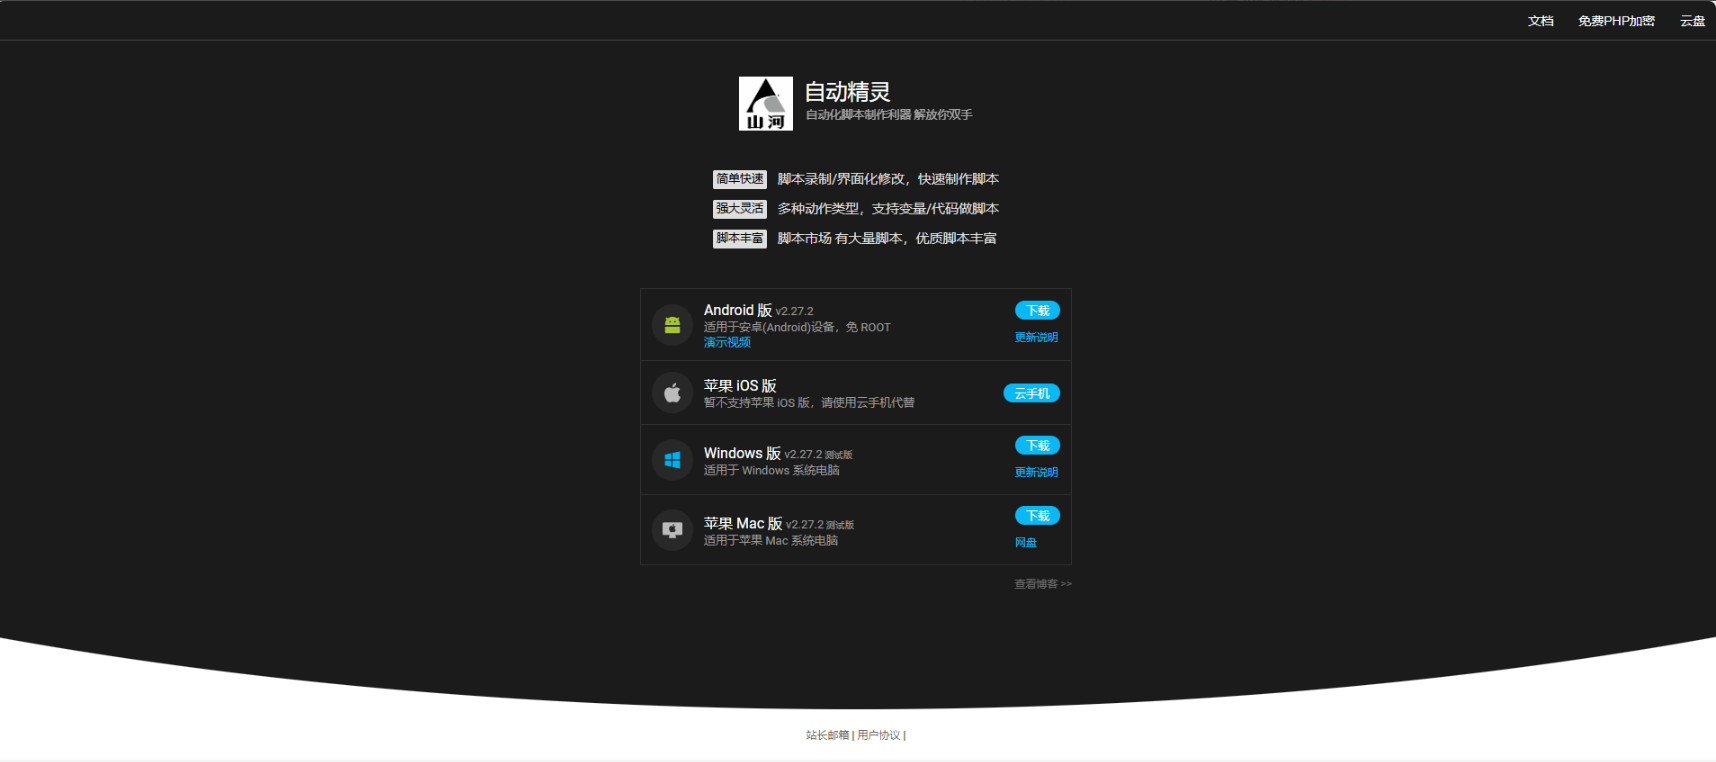Image resolution: width=1716 pixels, height=762 pixels.
Task: Click text 适用于安卓(Android)设备，免 ROOT
Action: coord(797,327)
